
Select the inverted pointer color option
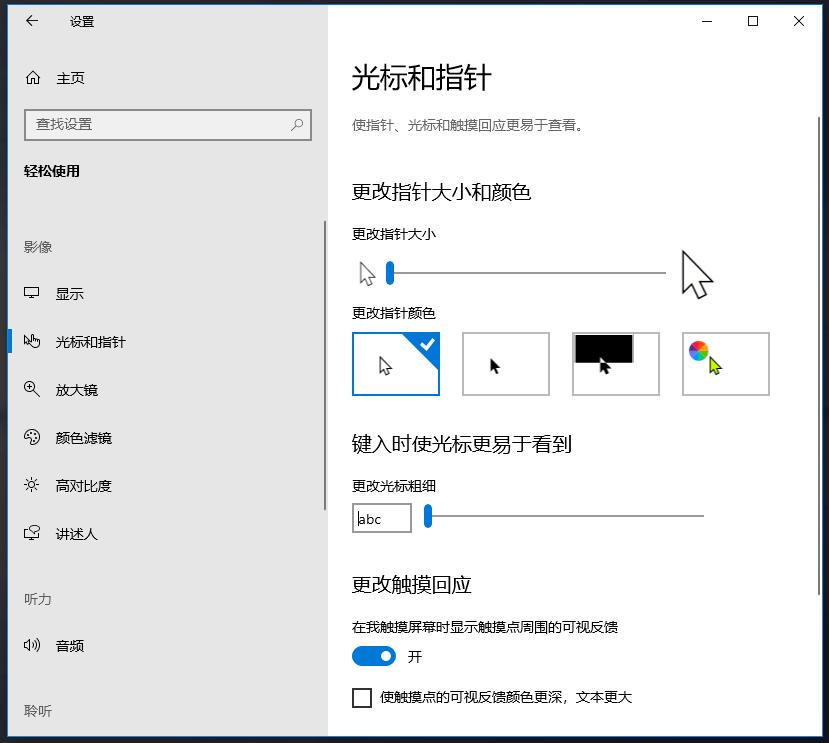click(616, 364)
